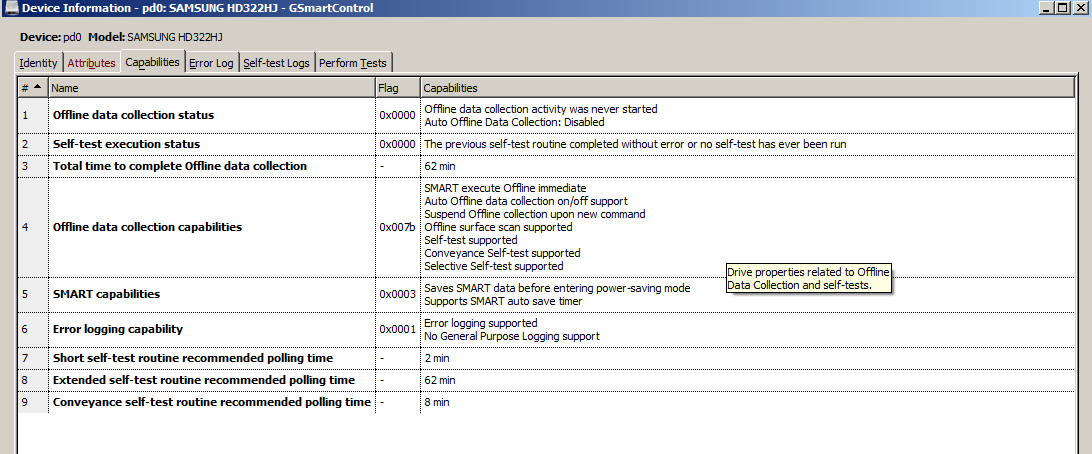Click the SAMSUNG HD322HJ model label
The height and width of the screenshot is (454, 1092).
(x=175, y=37)
